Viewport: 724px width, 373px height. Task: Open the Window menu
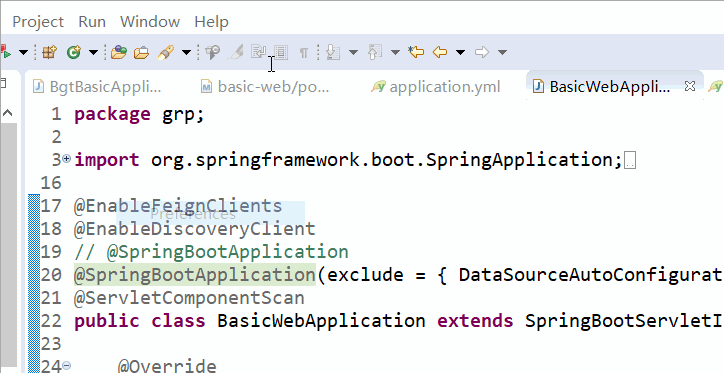click(x=150, y=22)
